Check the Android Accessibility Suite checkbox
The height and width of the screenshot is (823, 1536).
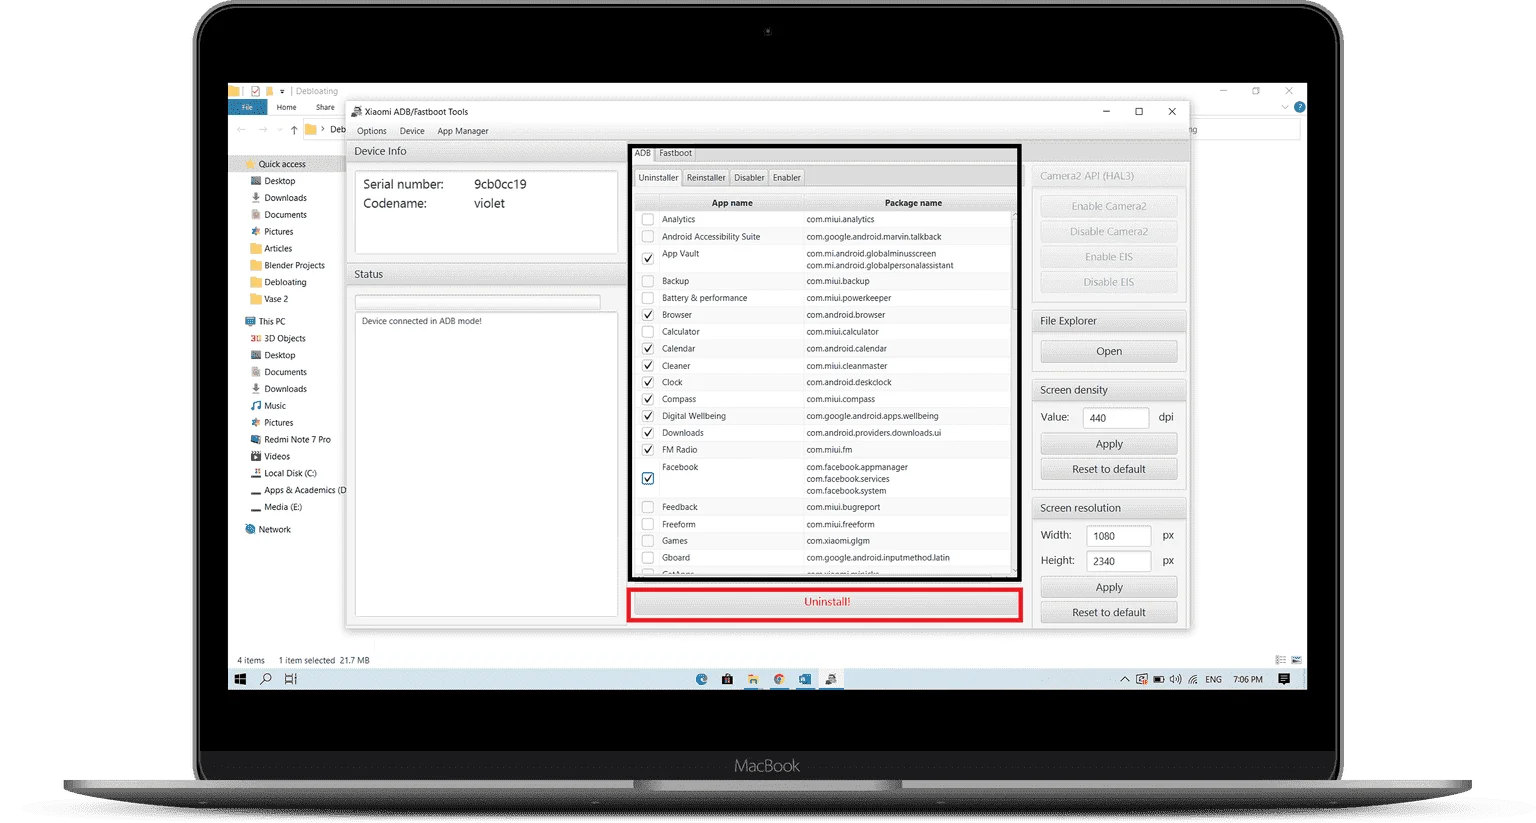(648, 237)
